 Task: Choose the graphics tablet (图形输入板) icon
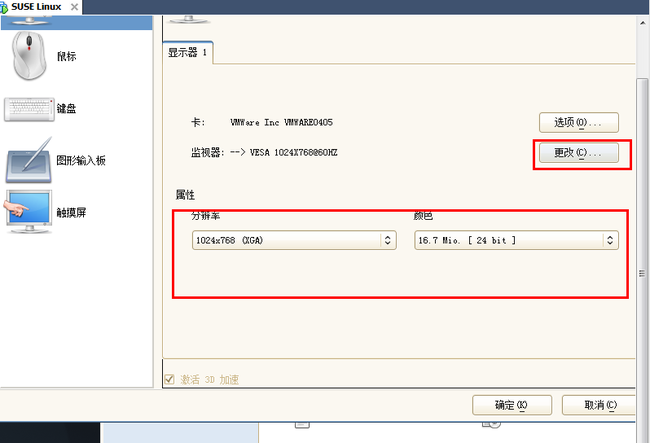[29, 160]
